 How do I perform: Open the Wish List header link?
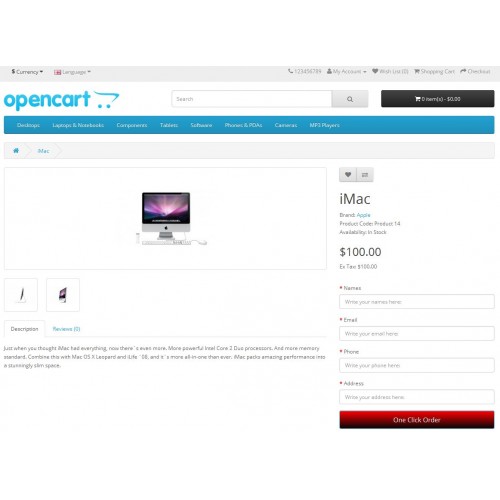coord(390,71)
